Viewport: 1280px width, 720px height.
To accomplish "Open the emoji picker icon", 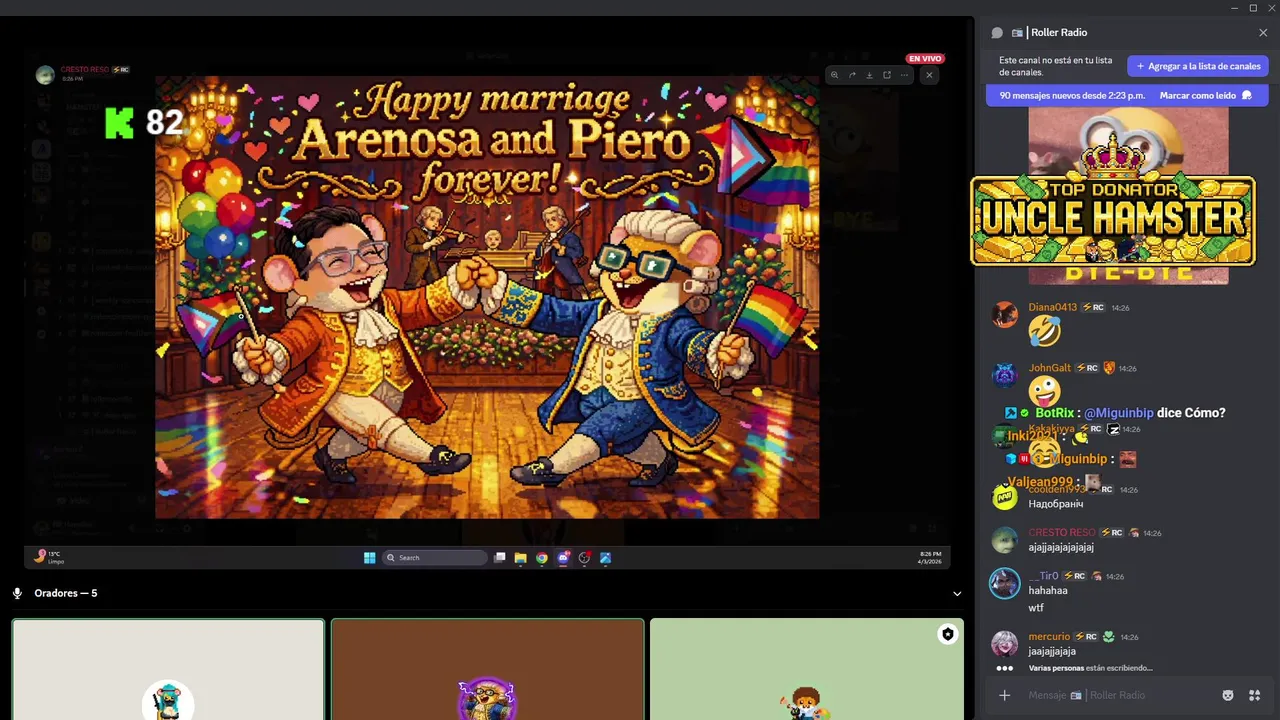I will click(1228, 695).
